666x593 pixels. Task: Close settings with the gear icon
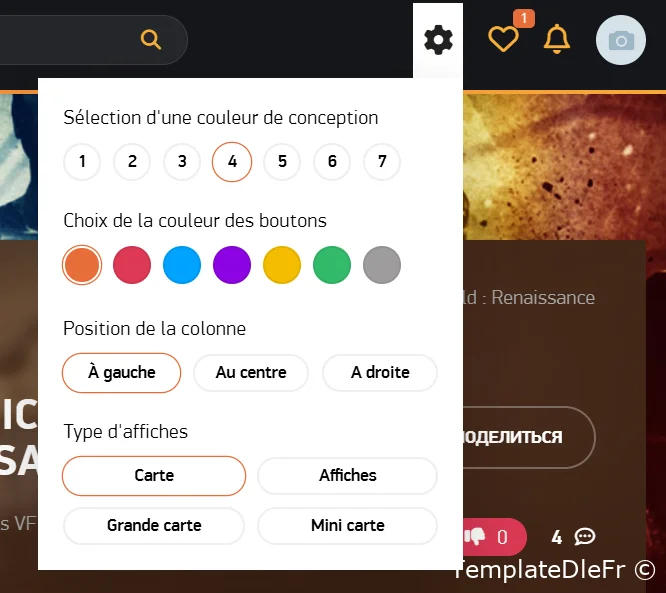click(438, 40)
